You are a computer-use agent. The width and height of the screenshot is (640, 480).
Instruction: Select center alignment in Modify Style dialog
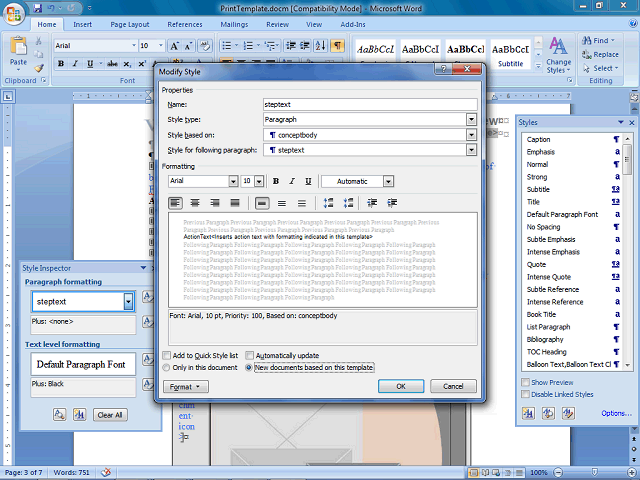pyautogui.click(x=195, y=203)
